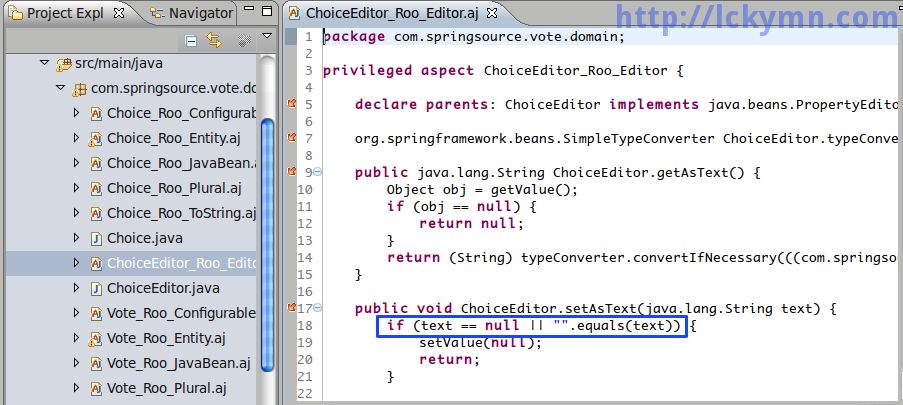Click the package declaration on line 1
Viewport: 903px width, 405px height.
473,37
